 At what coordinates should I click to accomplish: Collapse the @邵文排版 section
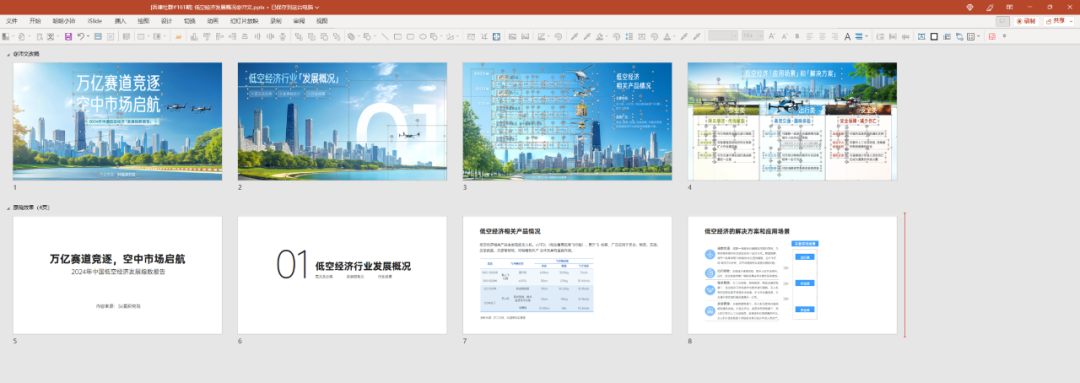[x=8, y=54]
